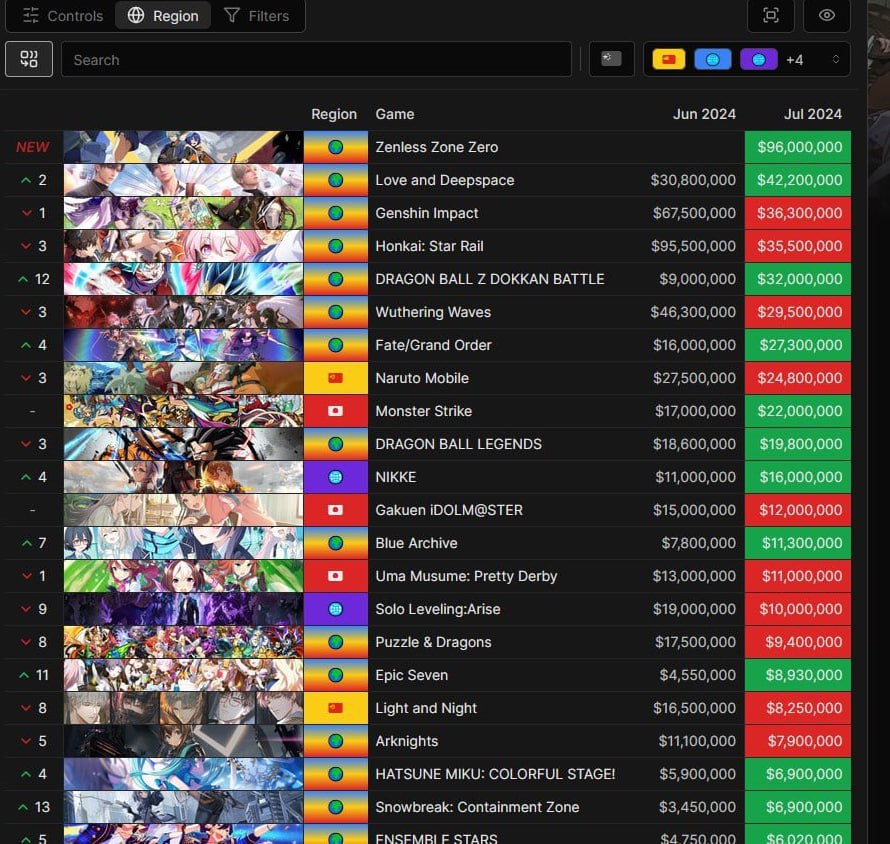Focus the Search input field
890x844 pixels.
point(316,59)
